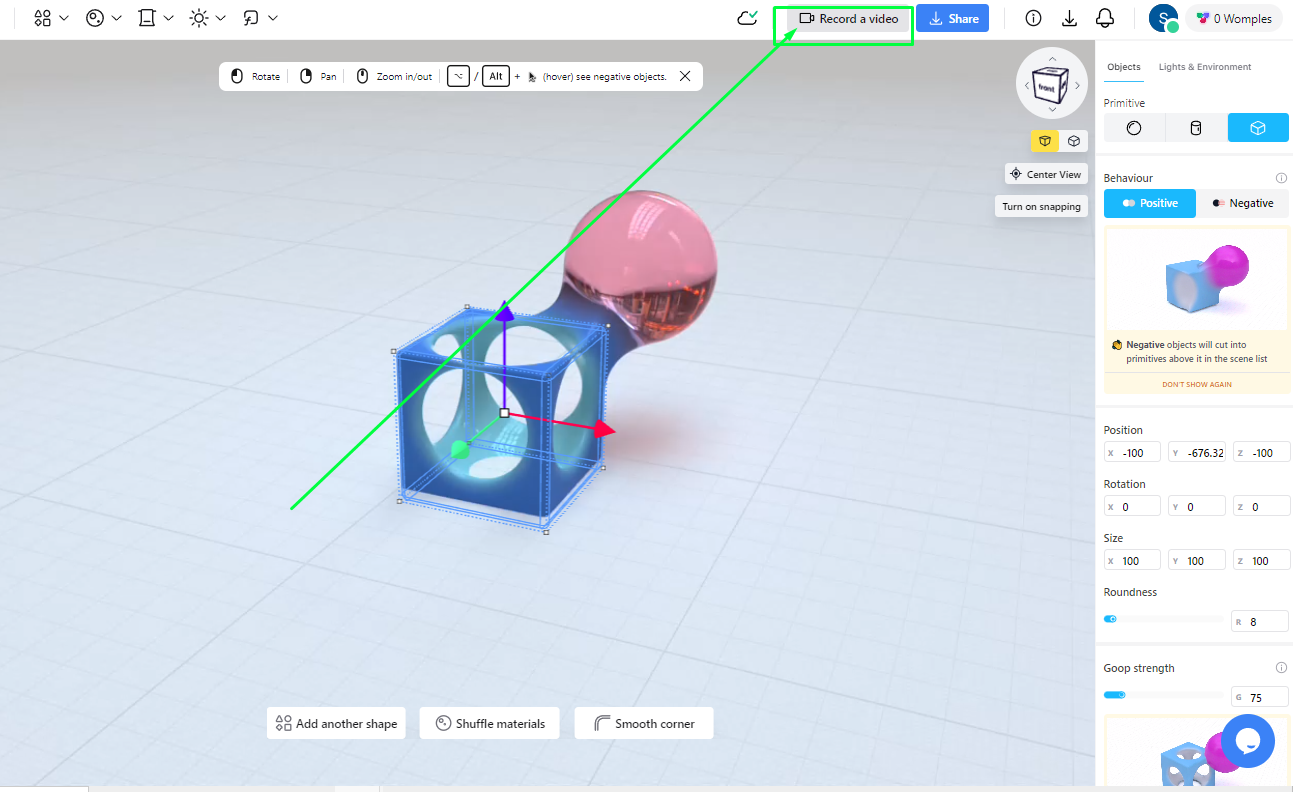Click the Size Y field
Screen dimensions: 1293x792
pos(1197,560)
